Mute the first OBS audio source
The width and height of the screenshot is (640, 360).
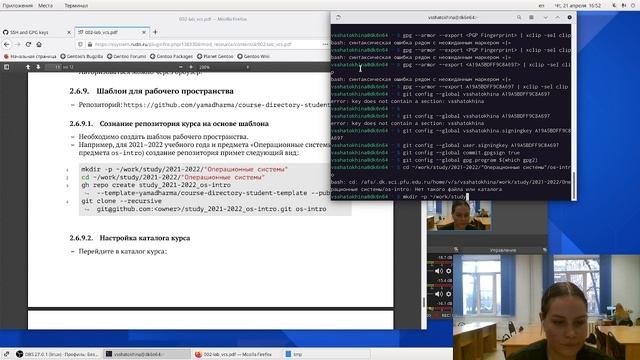pos(438,271)
